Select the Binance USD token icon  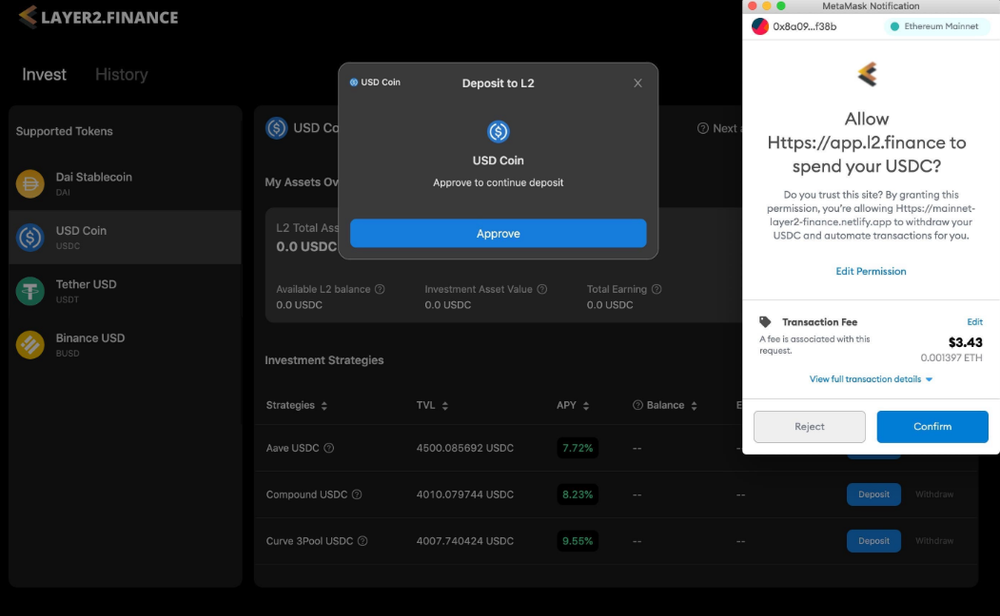(x=30, y=344)
